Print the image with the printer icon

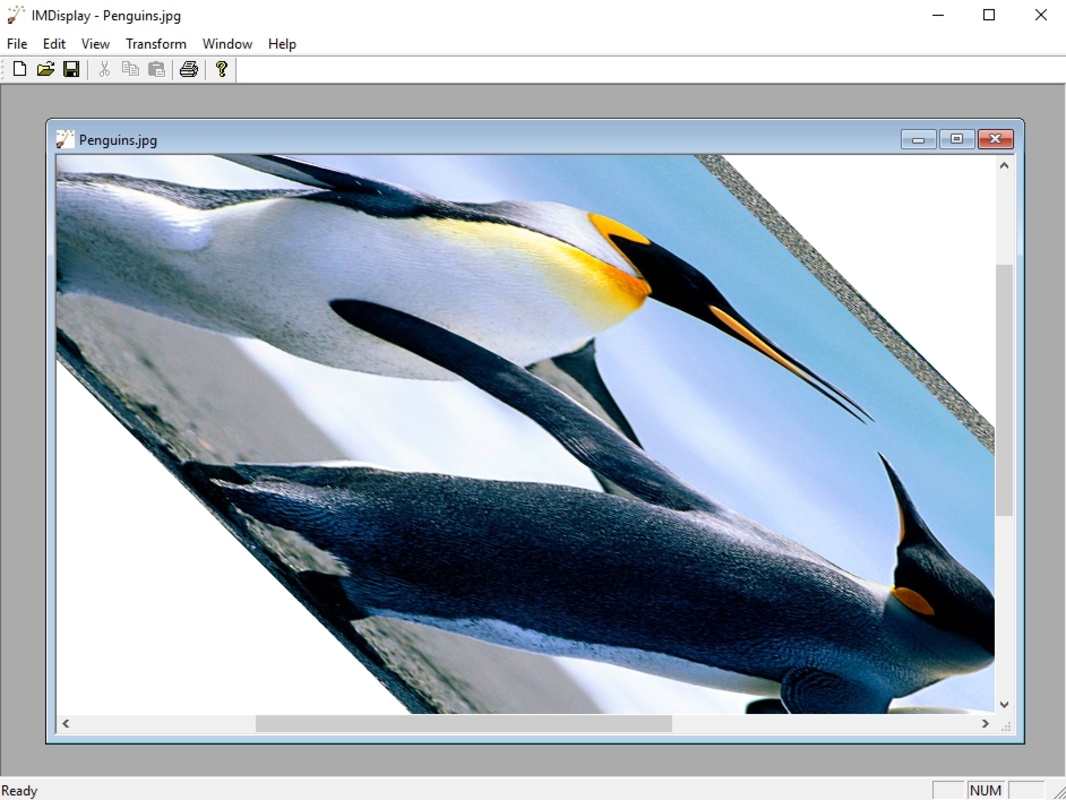click(x=189, y=69)
